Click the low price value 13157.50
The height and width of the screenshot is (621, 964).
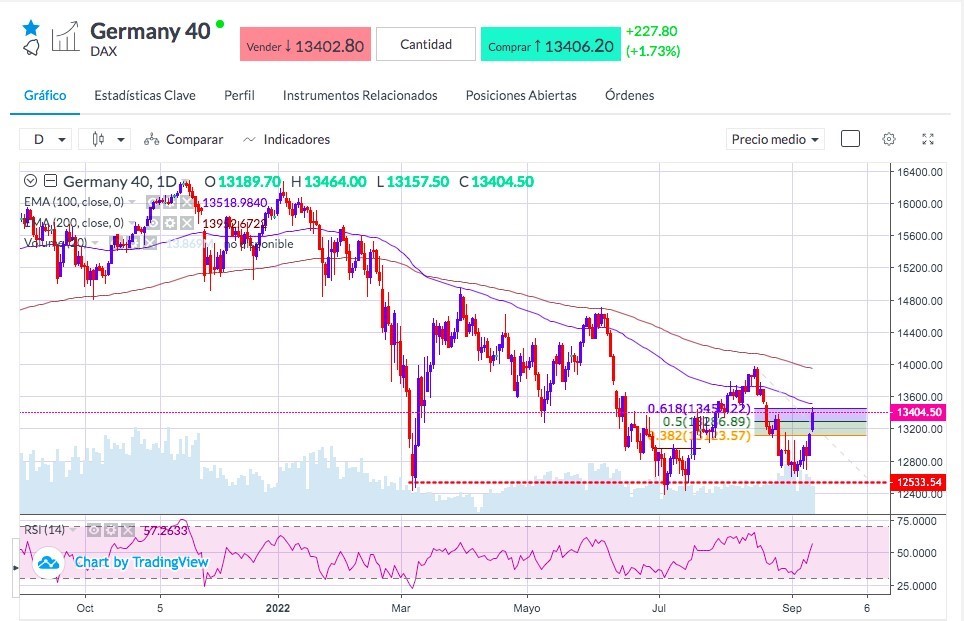point(417,181)
